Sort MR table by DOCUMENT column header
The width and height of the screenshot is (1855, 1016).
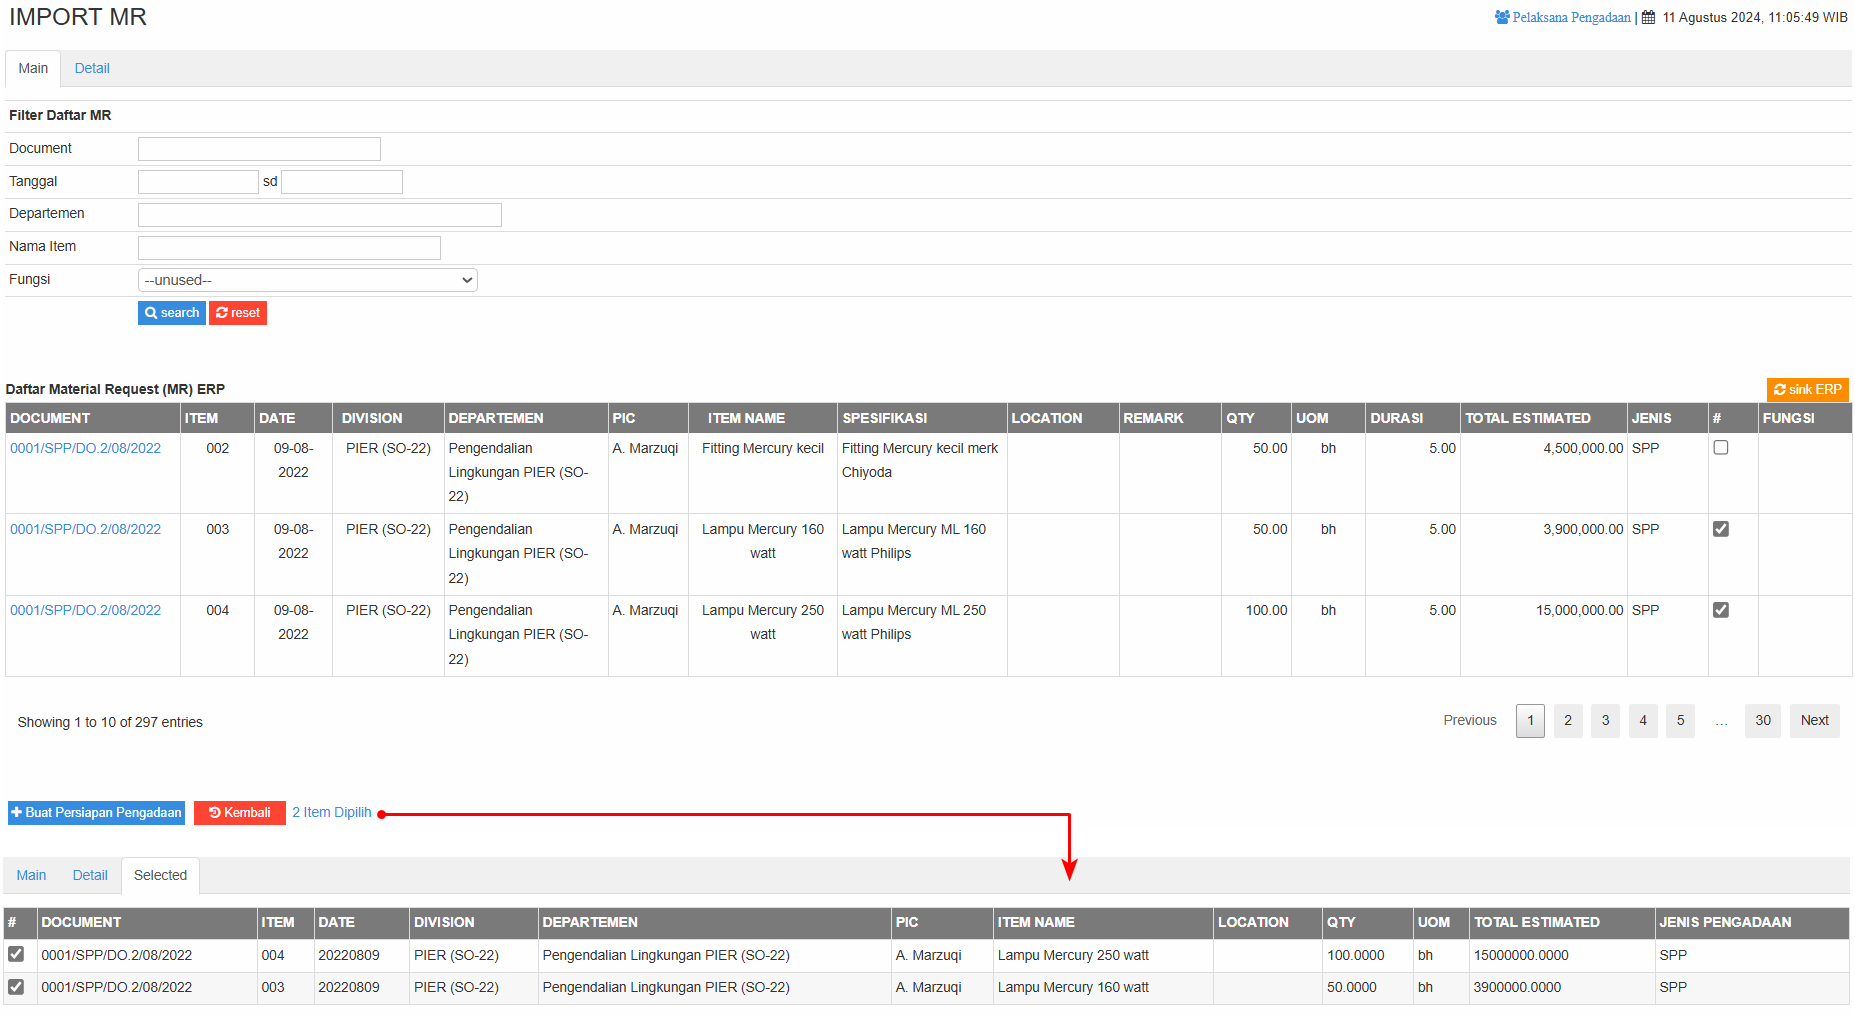click(x=50, y=418)
